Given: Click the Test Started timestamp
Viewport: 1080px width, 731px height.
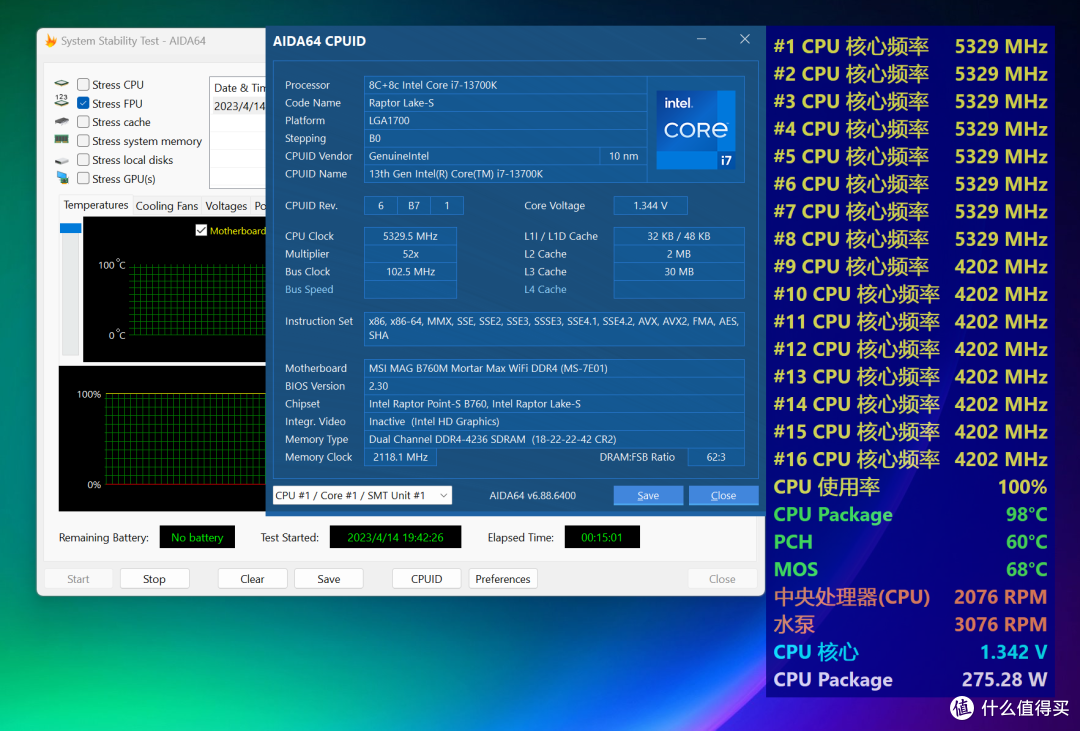Looking at the screenshot, I should point(395,537).
